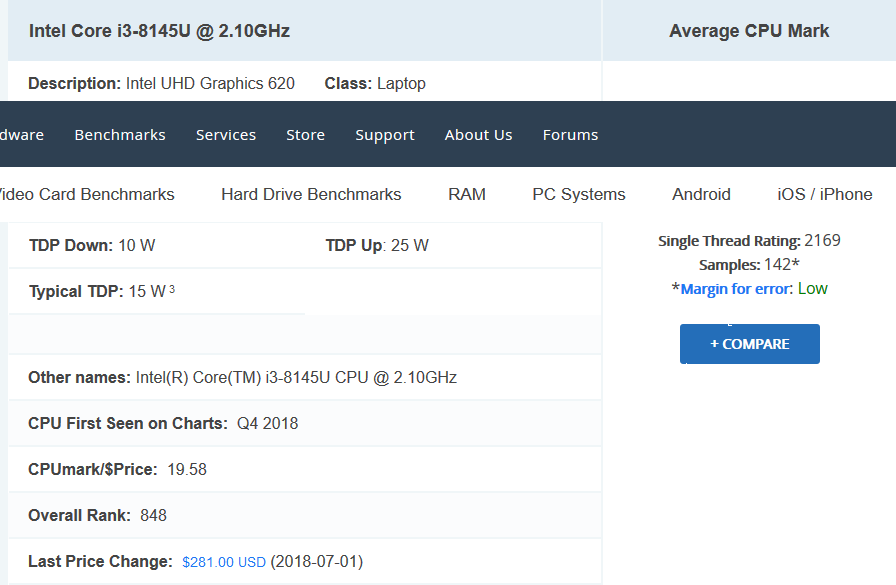Open the RAM benchmarks tab
The width and height of the screenshot is (896, 585).
click(467, 194)
